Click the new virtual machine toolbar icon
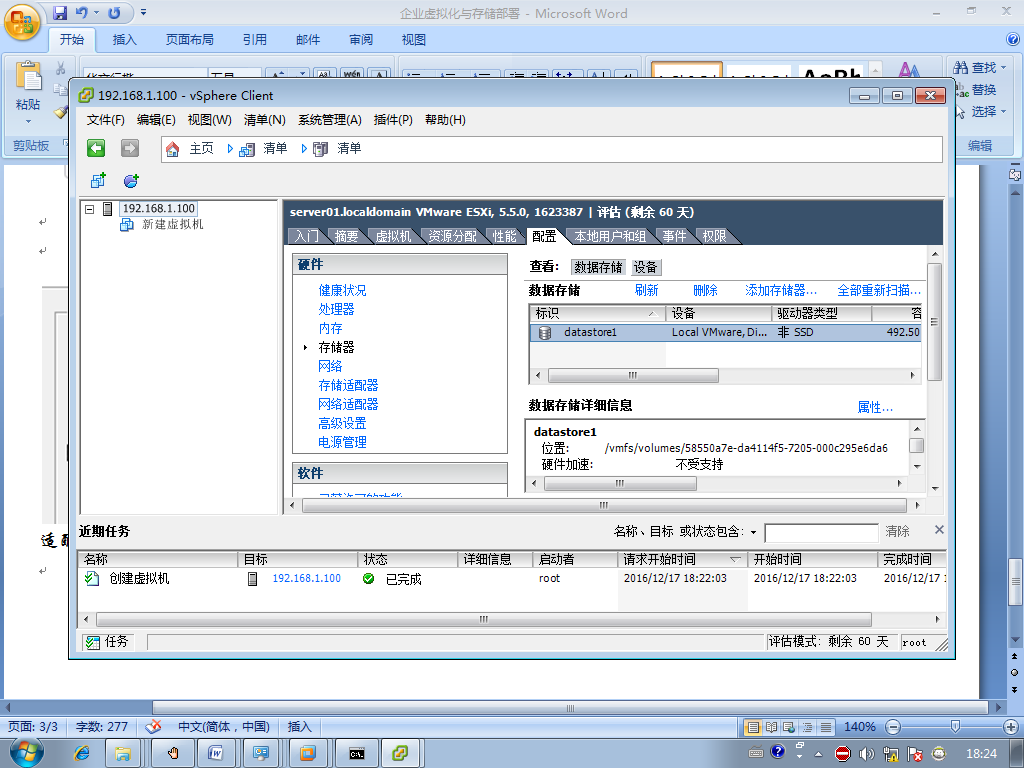The image size is (1024, 768). tap(98, 180)
